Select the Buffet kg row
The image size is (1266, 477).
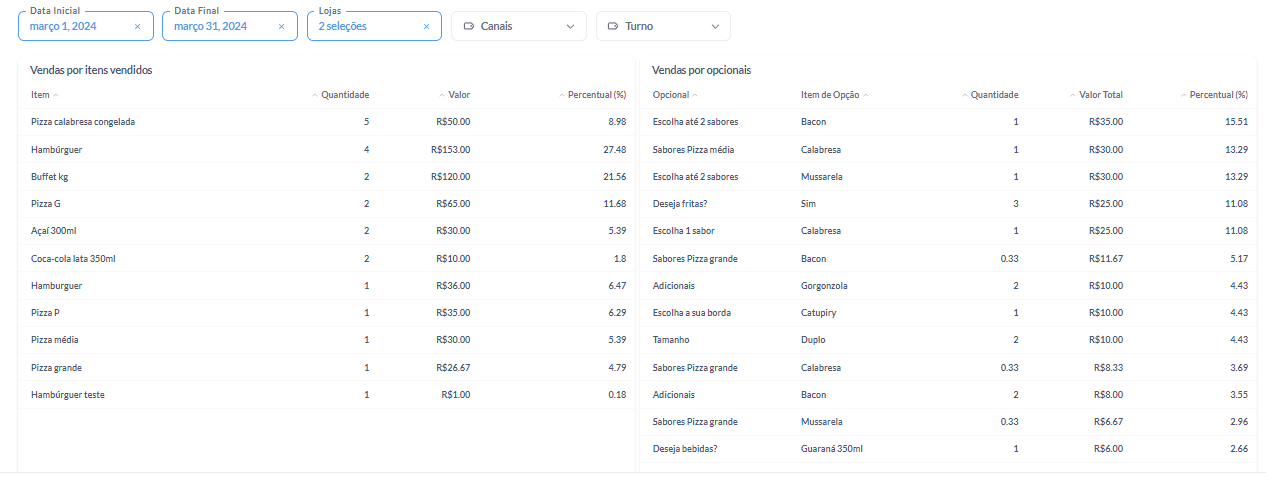pyautogui.click(x=328, y=176)
